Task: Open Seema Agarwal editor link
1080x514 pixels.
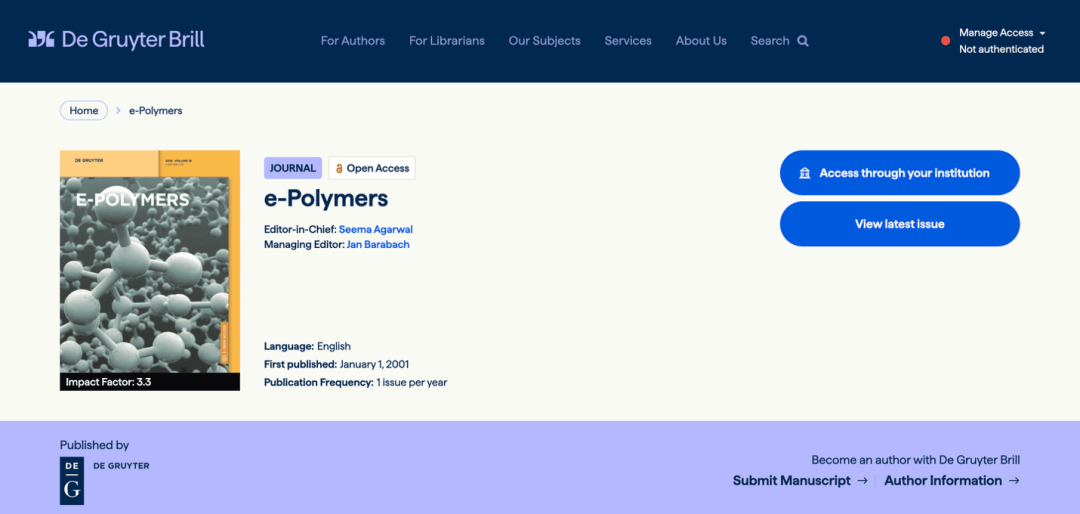Action: point(376,229)
